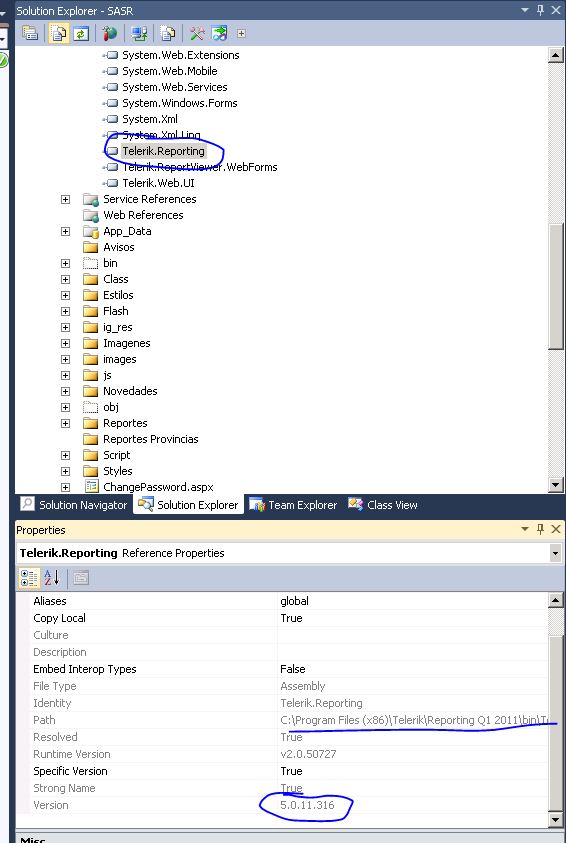Expand the Novedades folder
The image size is (566, 843).
pyautogui.click(x=66, y=391)
